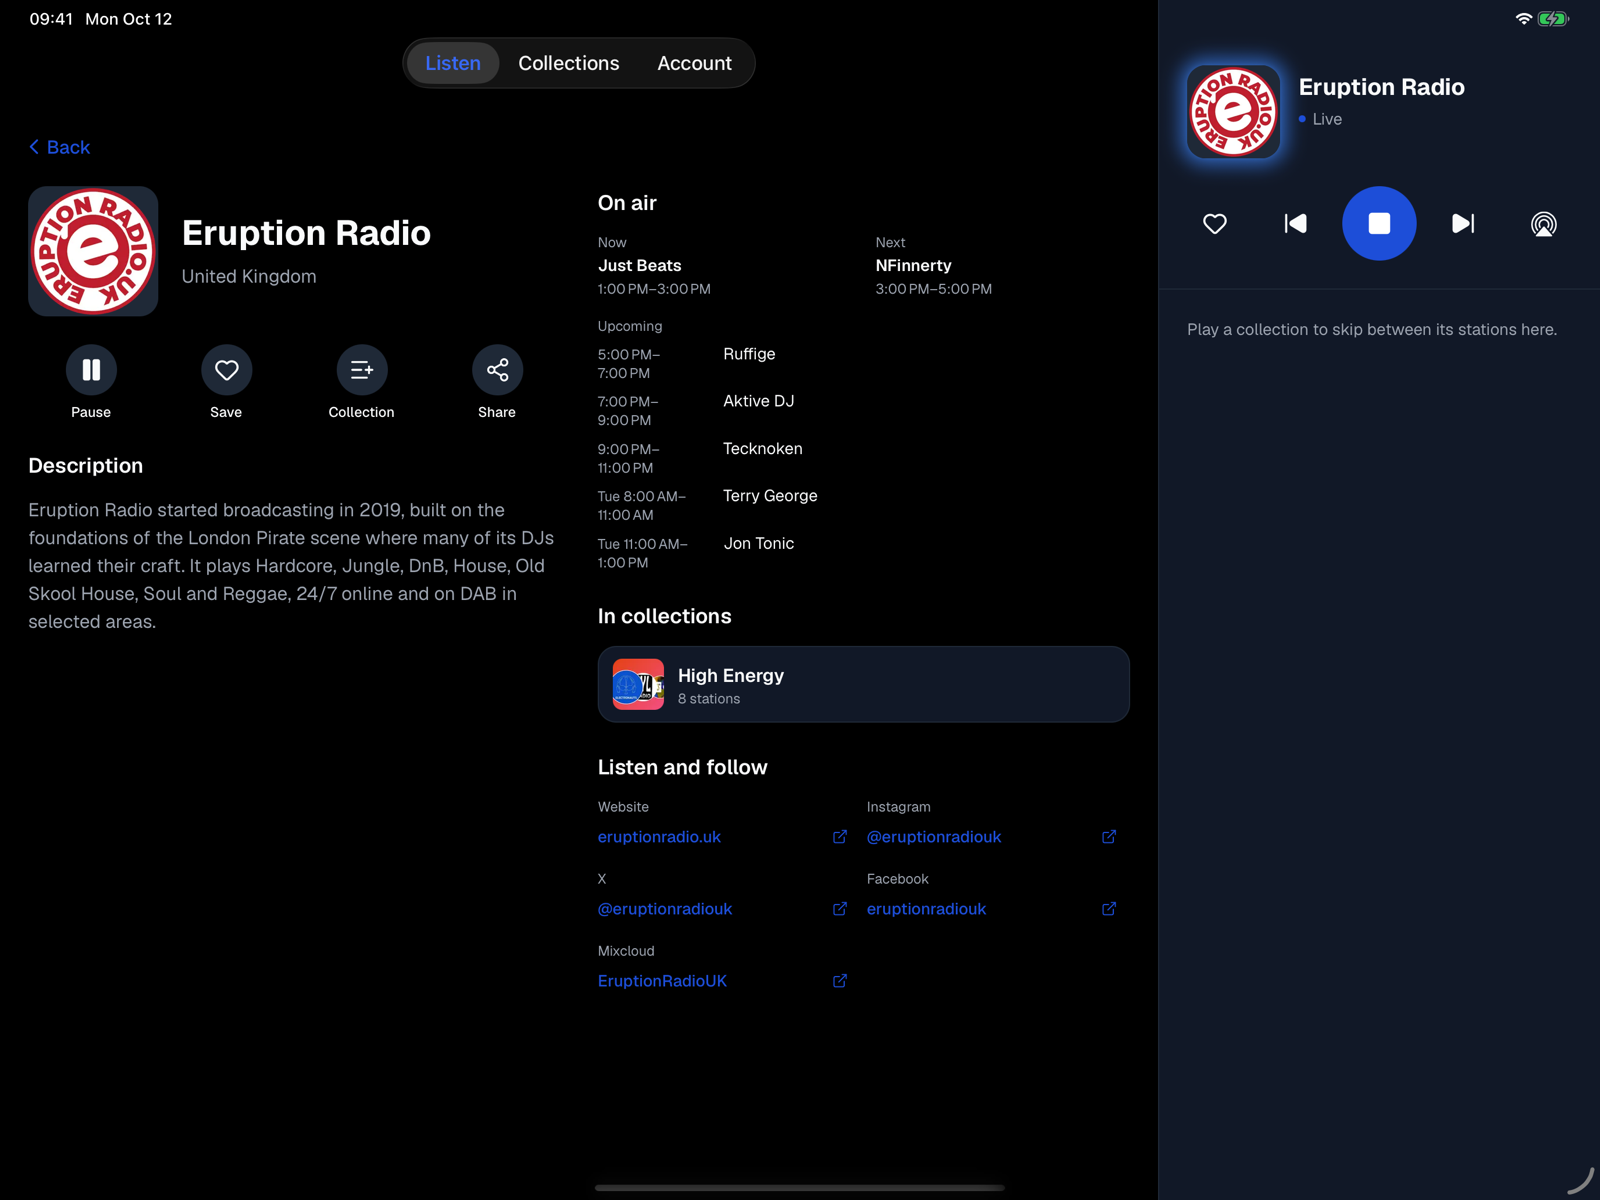
Task: Skip to next station in player
Action: tap(1462, 223)
